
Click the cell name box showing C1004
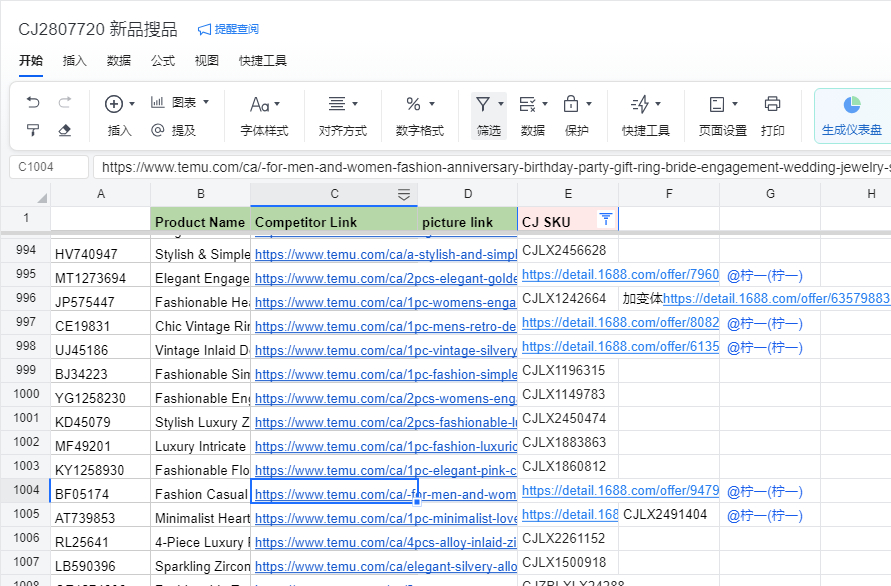click(x=48, y=168)
